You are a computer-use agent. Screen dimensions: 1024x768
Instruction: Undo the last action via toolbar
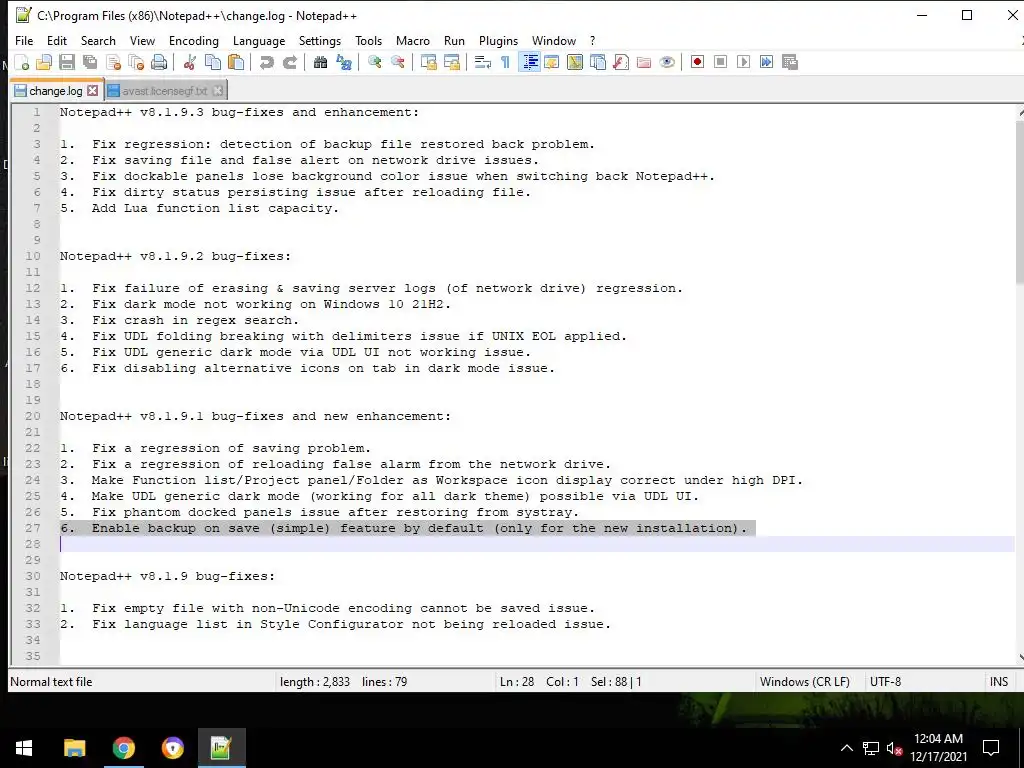point(266,62)
